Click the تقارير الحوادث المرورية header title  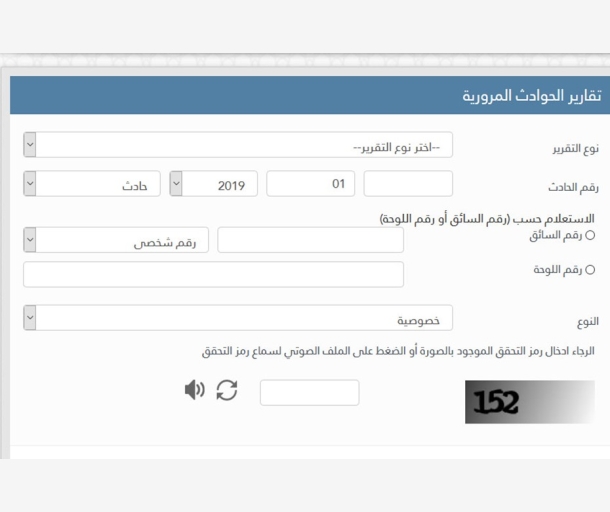tap(532, 95)
